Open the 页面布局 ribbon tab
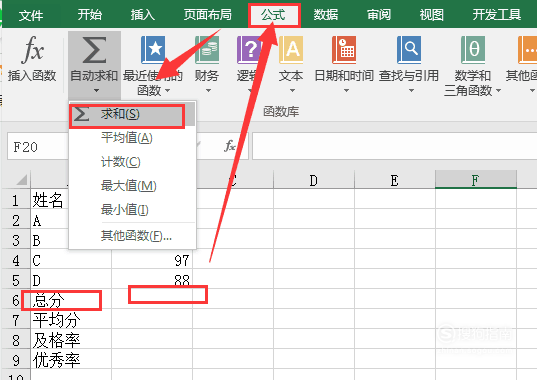The width and height of the screenshot is (537, 380). [208, 15]
